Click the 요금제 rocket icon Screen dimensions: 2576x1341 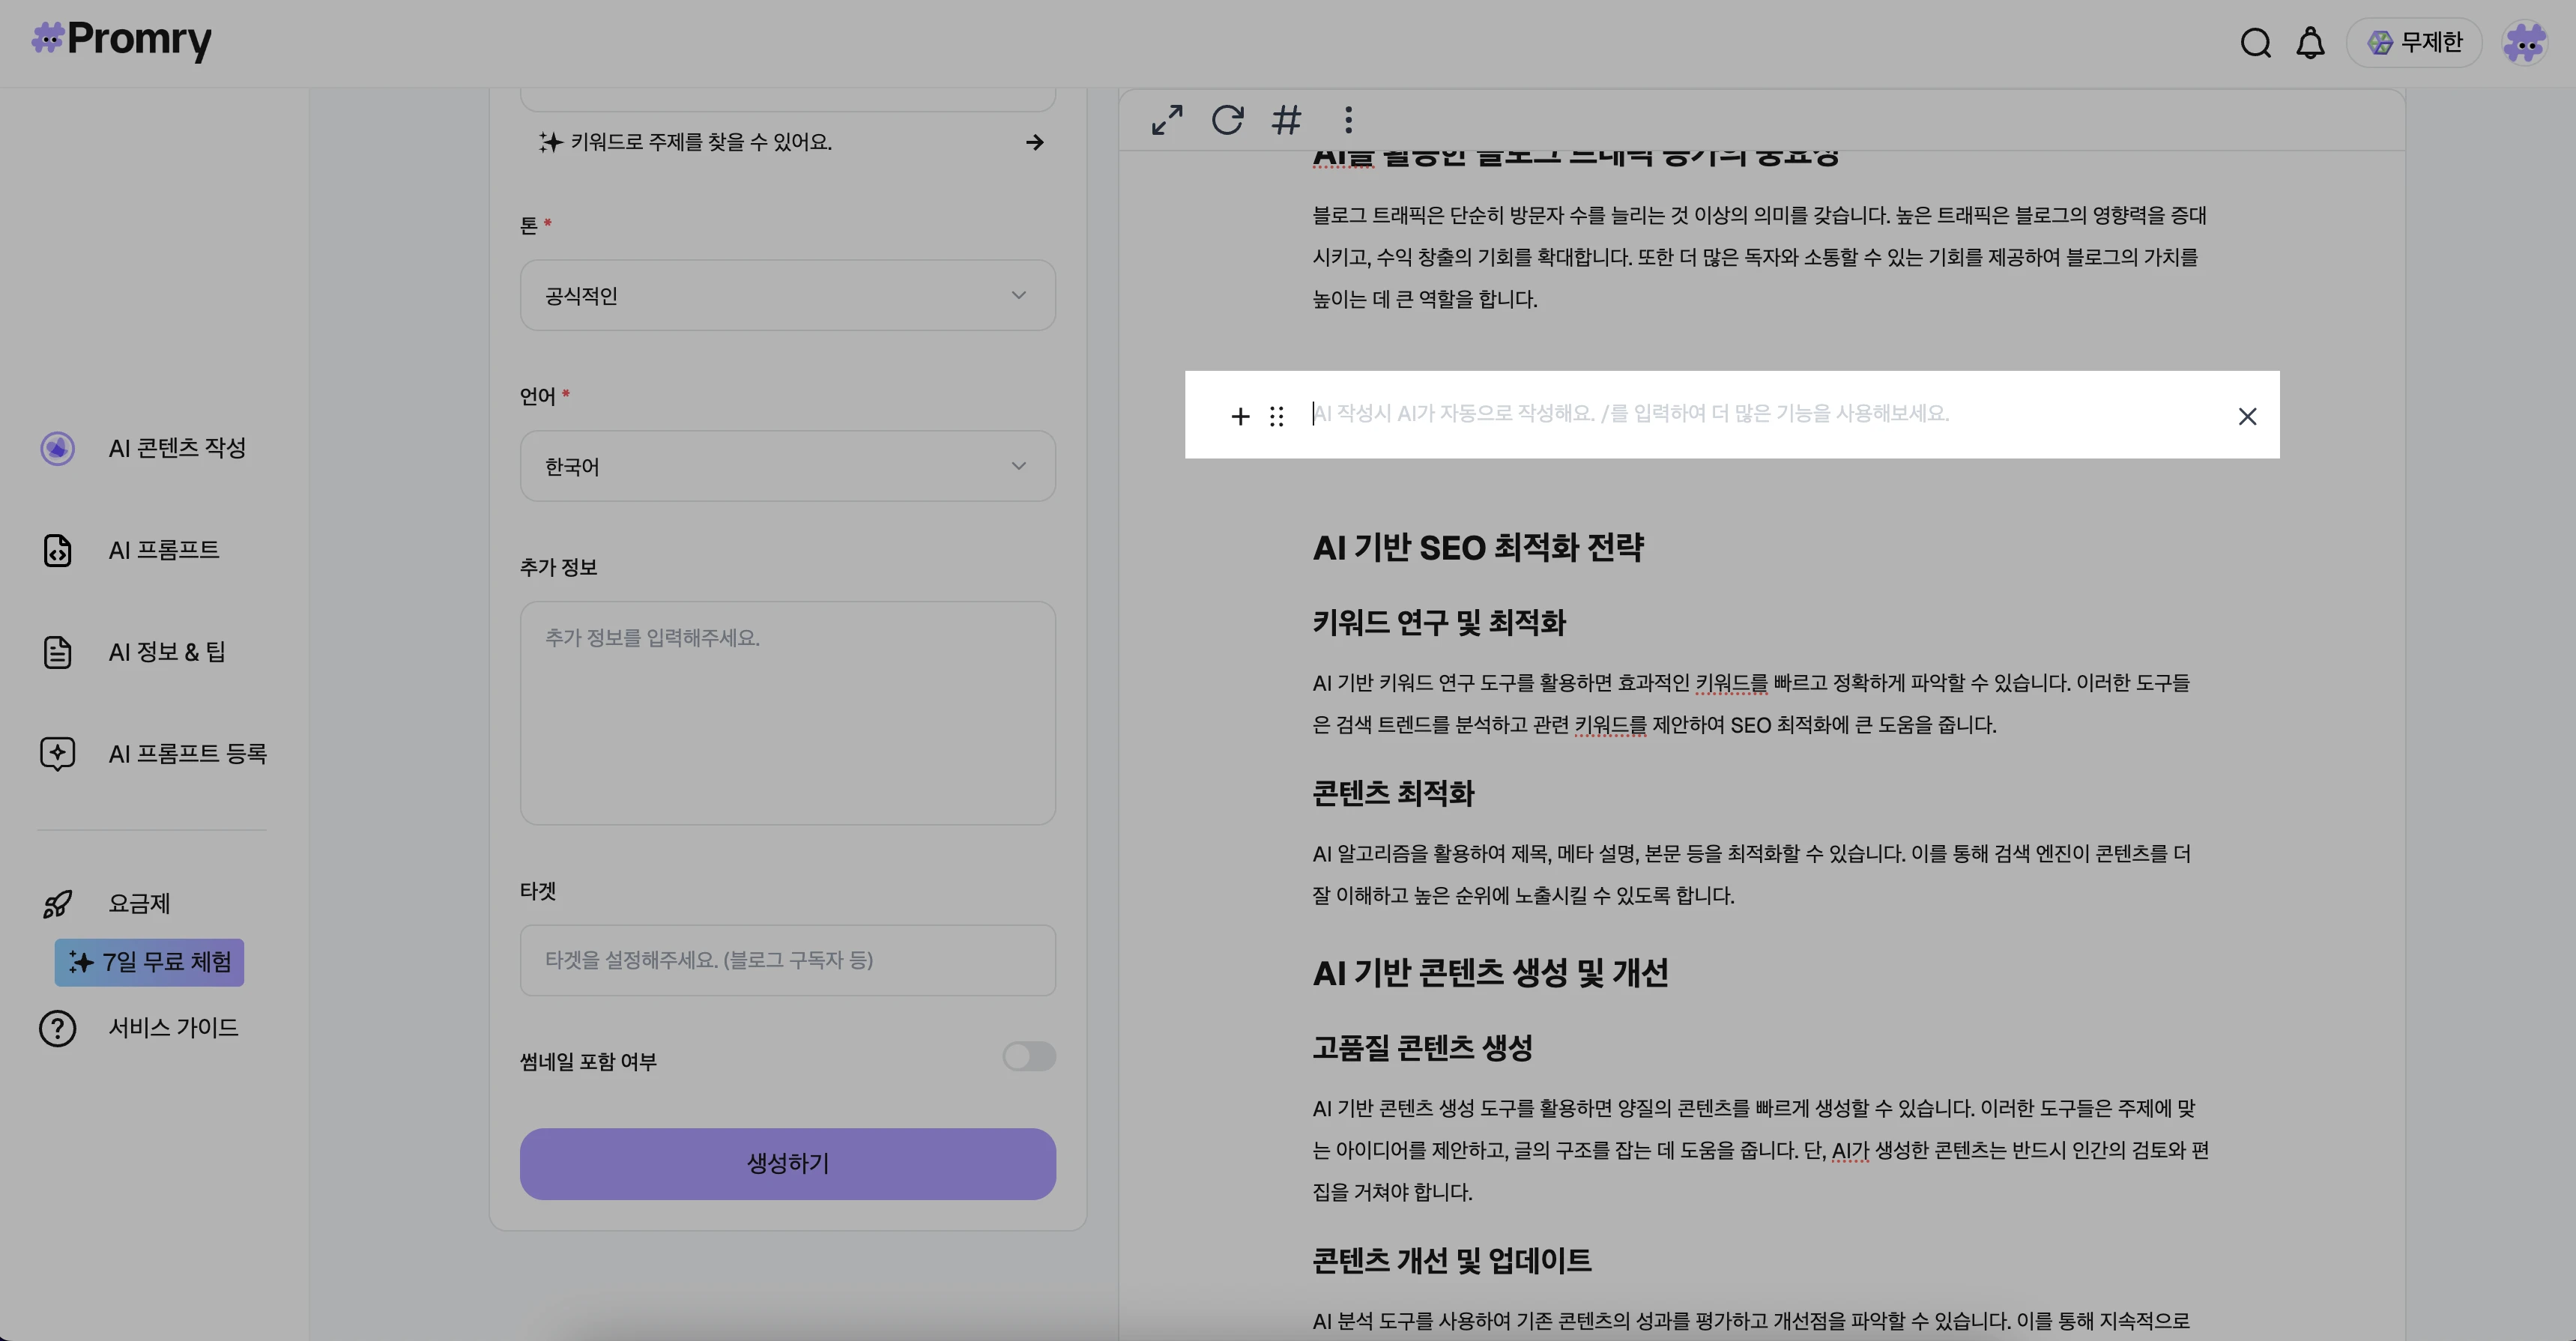pyautogui.click(x=57, y=904)
